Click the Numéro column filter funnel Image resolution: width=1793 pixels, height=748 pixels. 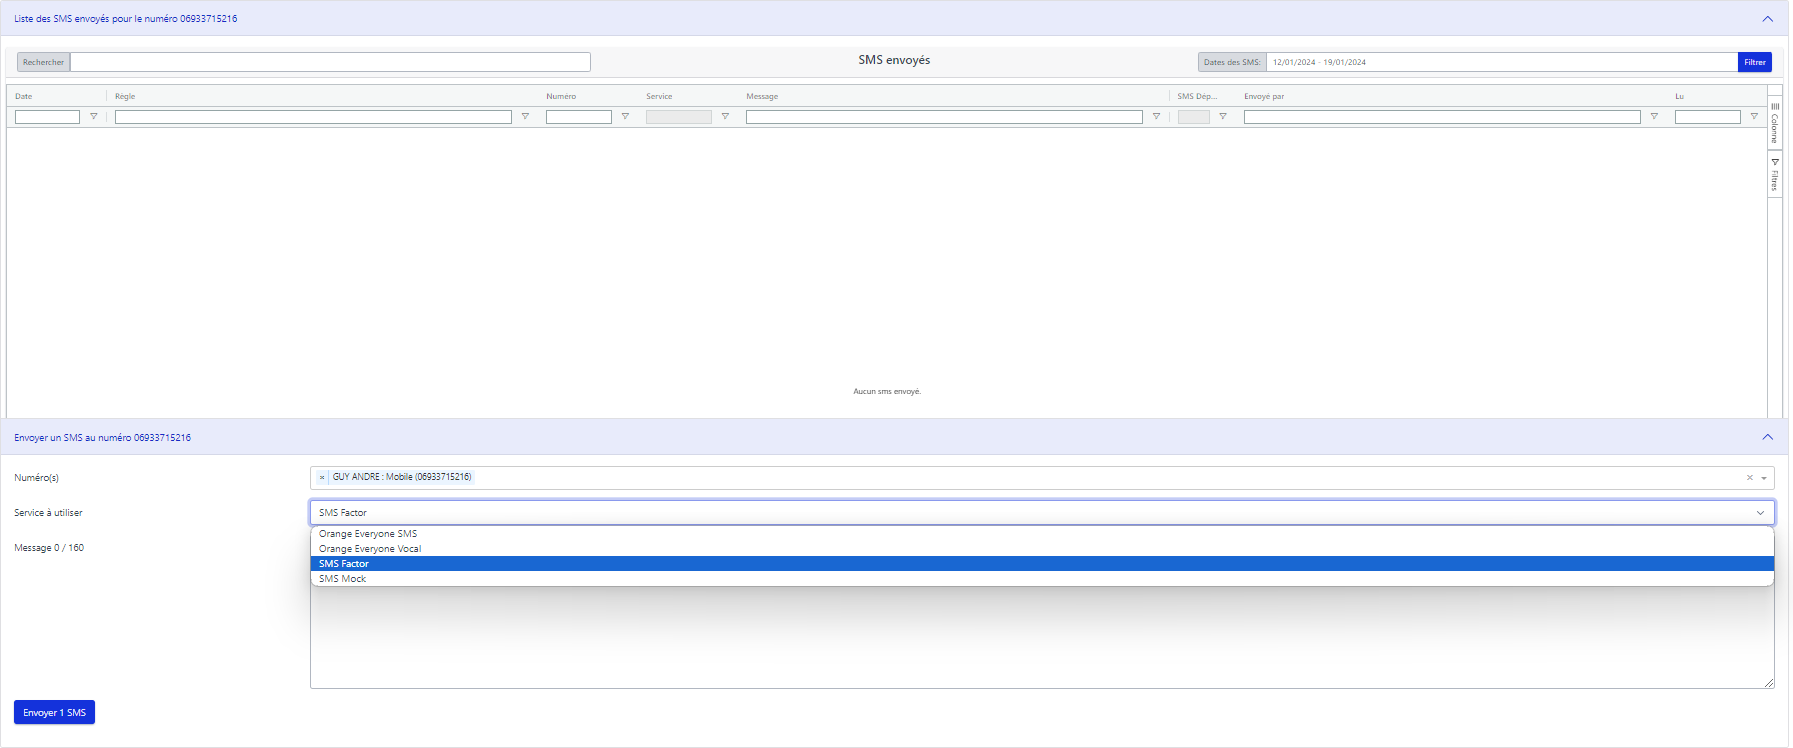(625, 117)
